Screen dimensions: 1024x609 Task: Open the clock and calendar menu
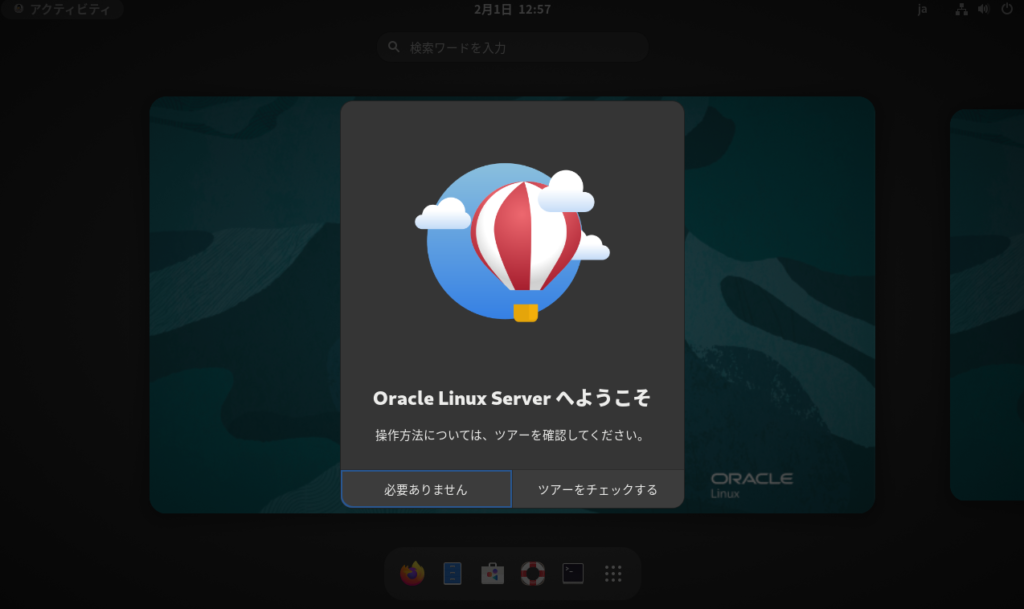(512, 9)
